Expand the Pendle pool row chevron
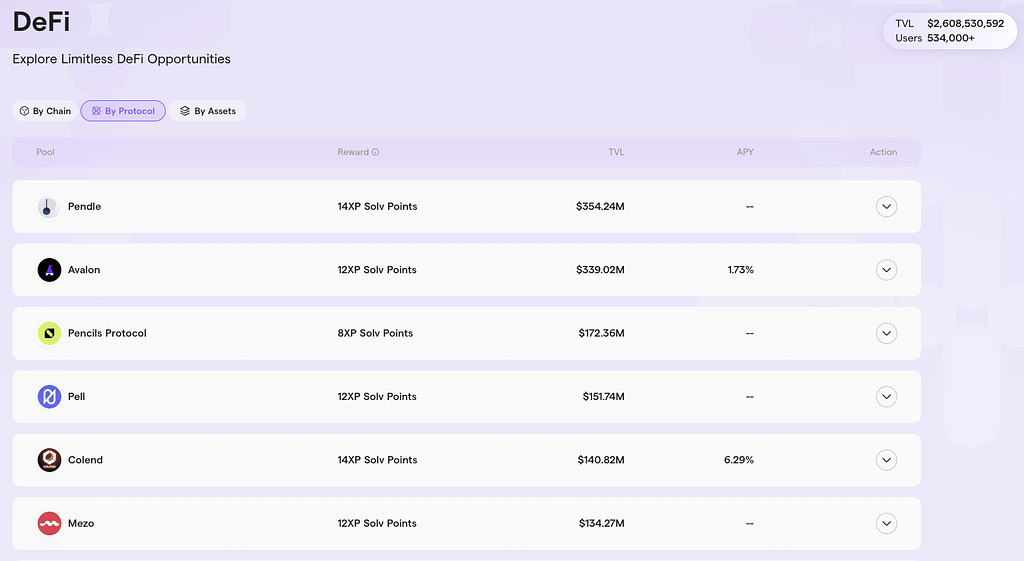The height and width of the screenshot is (561, 1024). 886,207
